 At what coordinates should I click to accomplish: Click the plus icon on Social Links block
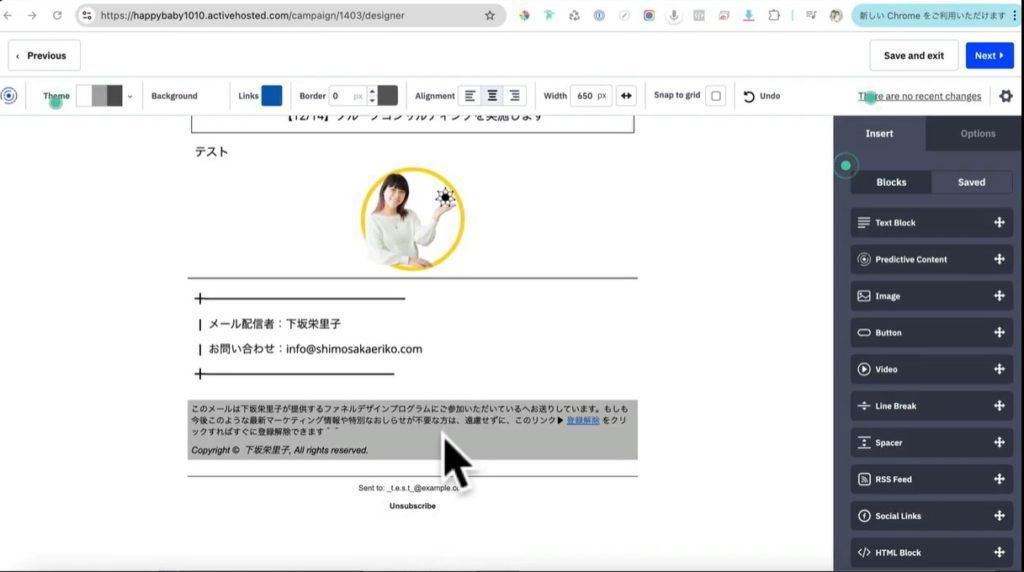[998, 516]
